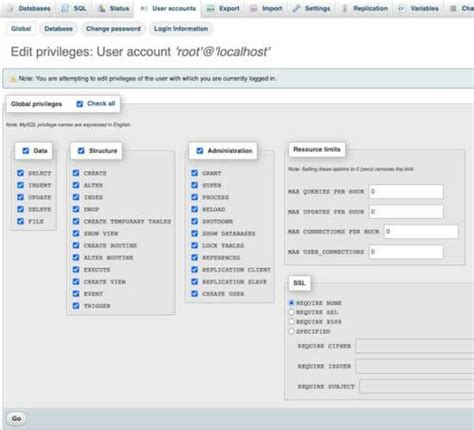Click the Replication tab icon

tap(345, 9)
